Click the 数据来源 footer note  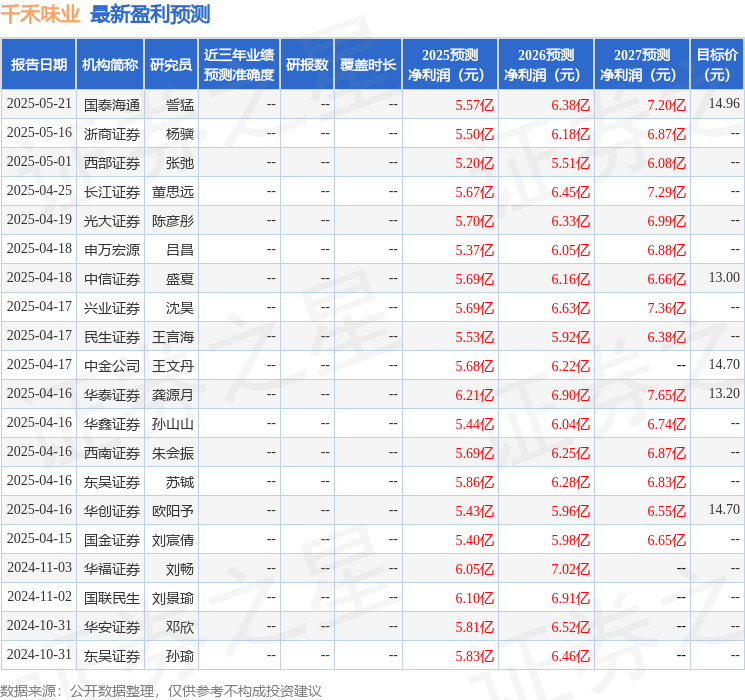click(x=161, y=690)
